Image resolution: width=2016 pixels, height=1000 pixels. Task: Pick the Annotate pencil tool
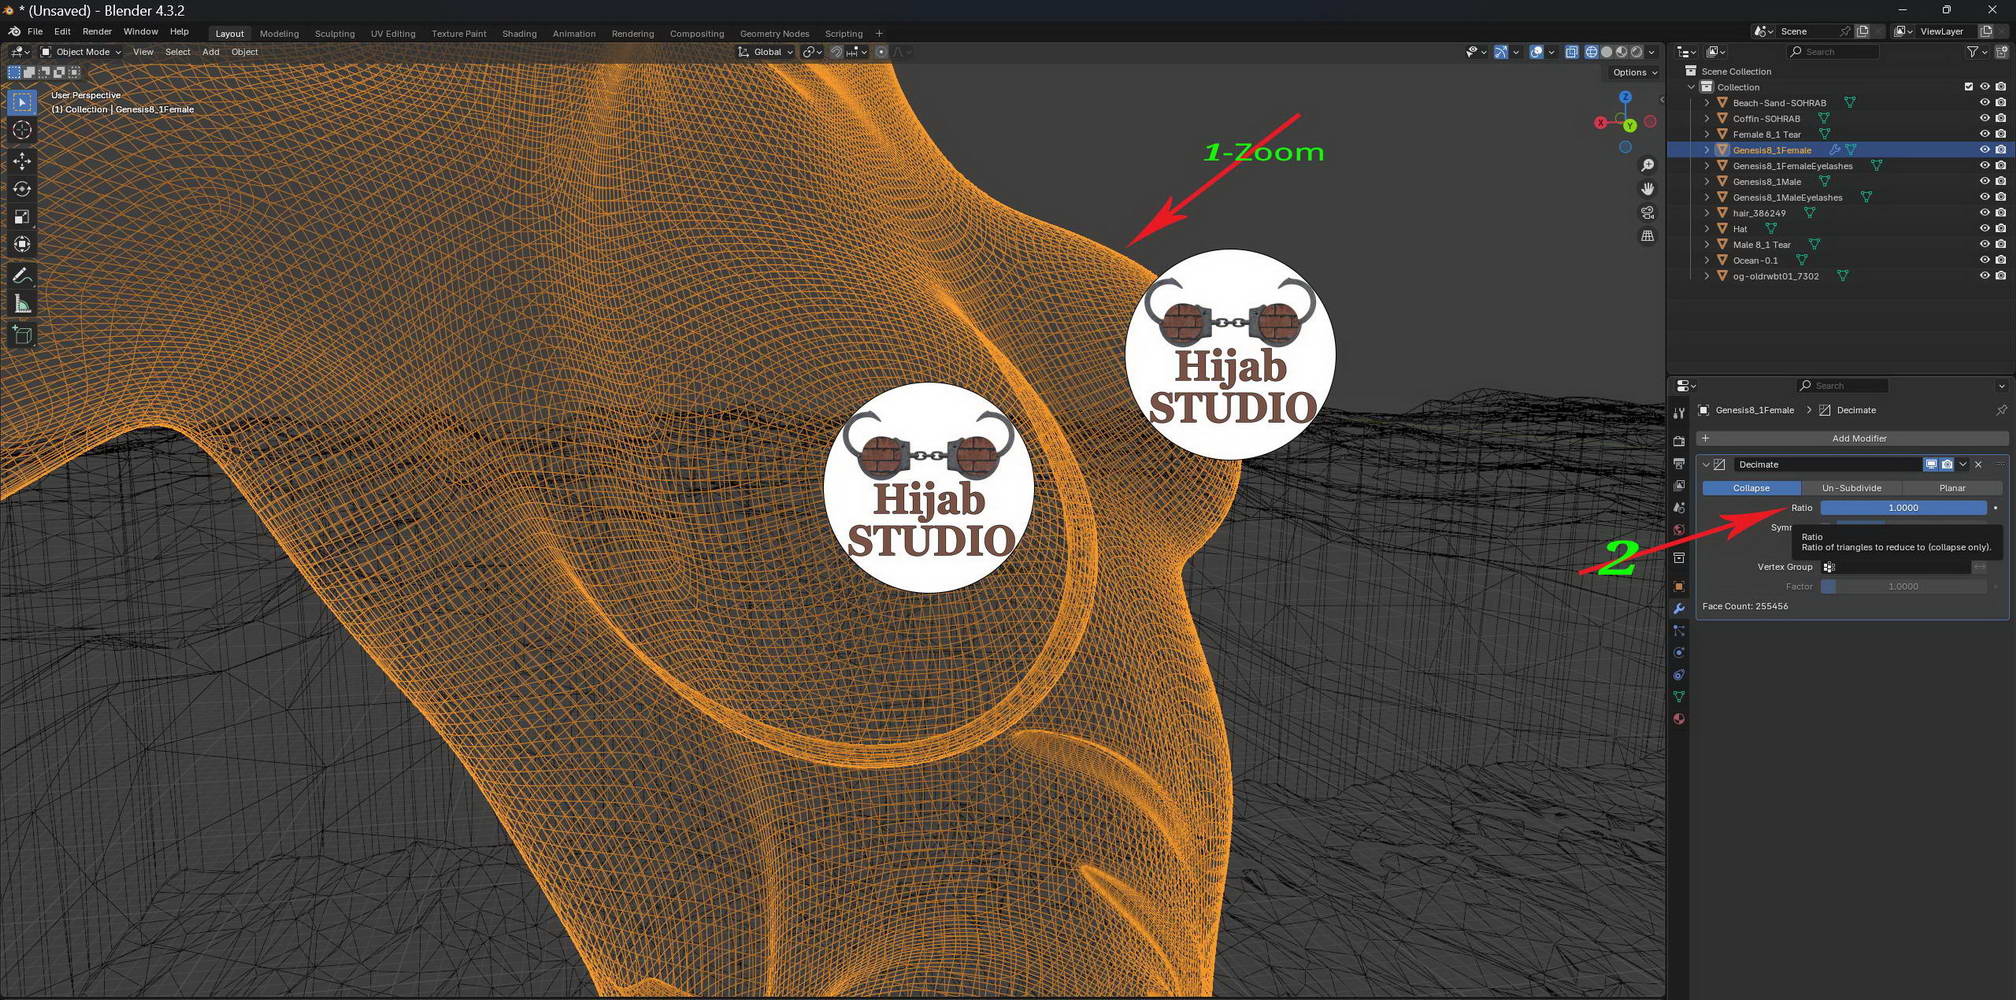22,276
